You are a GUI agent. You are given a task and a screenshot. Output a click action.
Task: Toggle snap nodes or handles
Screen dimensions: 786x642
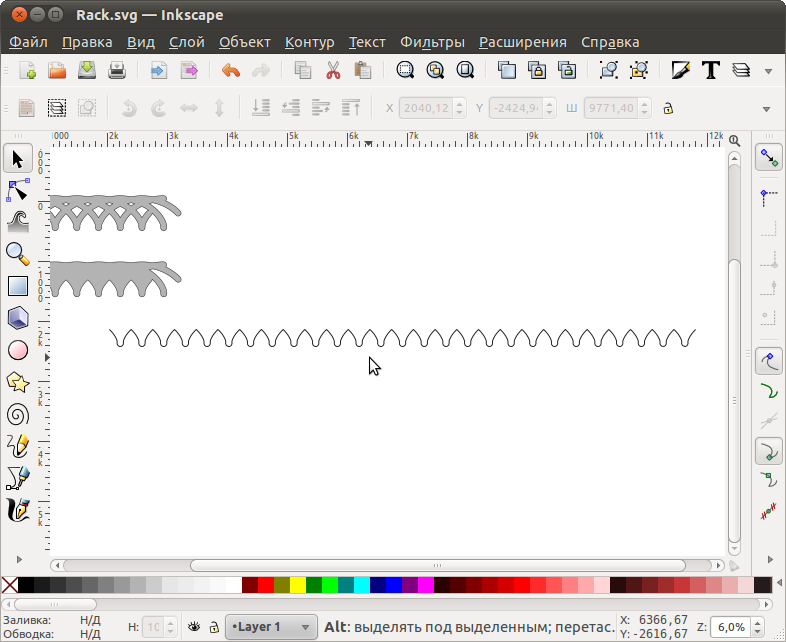click(x=769, y=361)
